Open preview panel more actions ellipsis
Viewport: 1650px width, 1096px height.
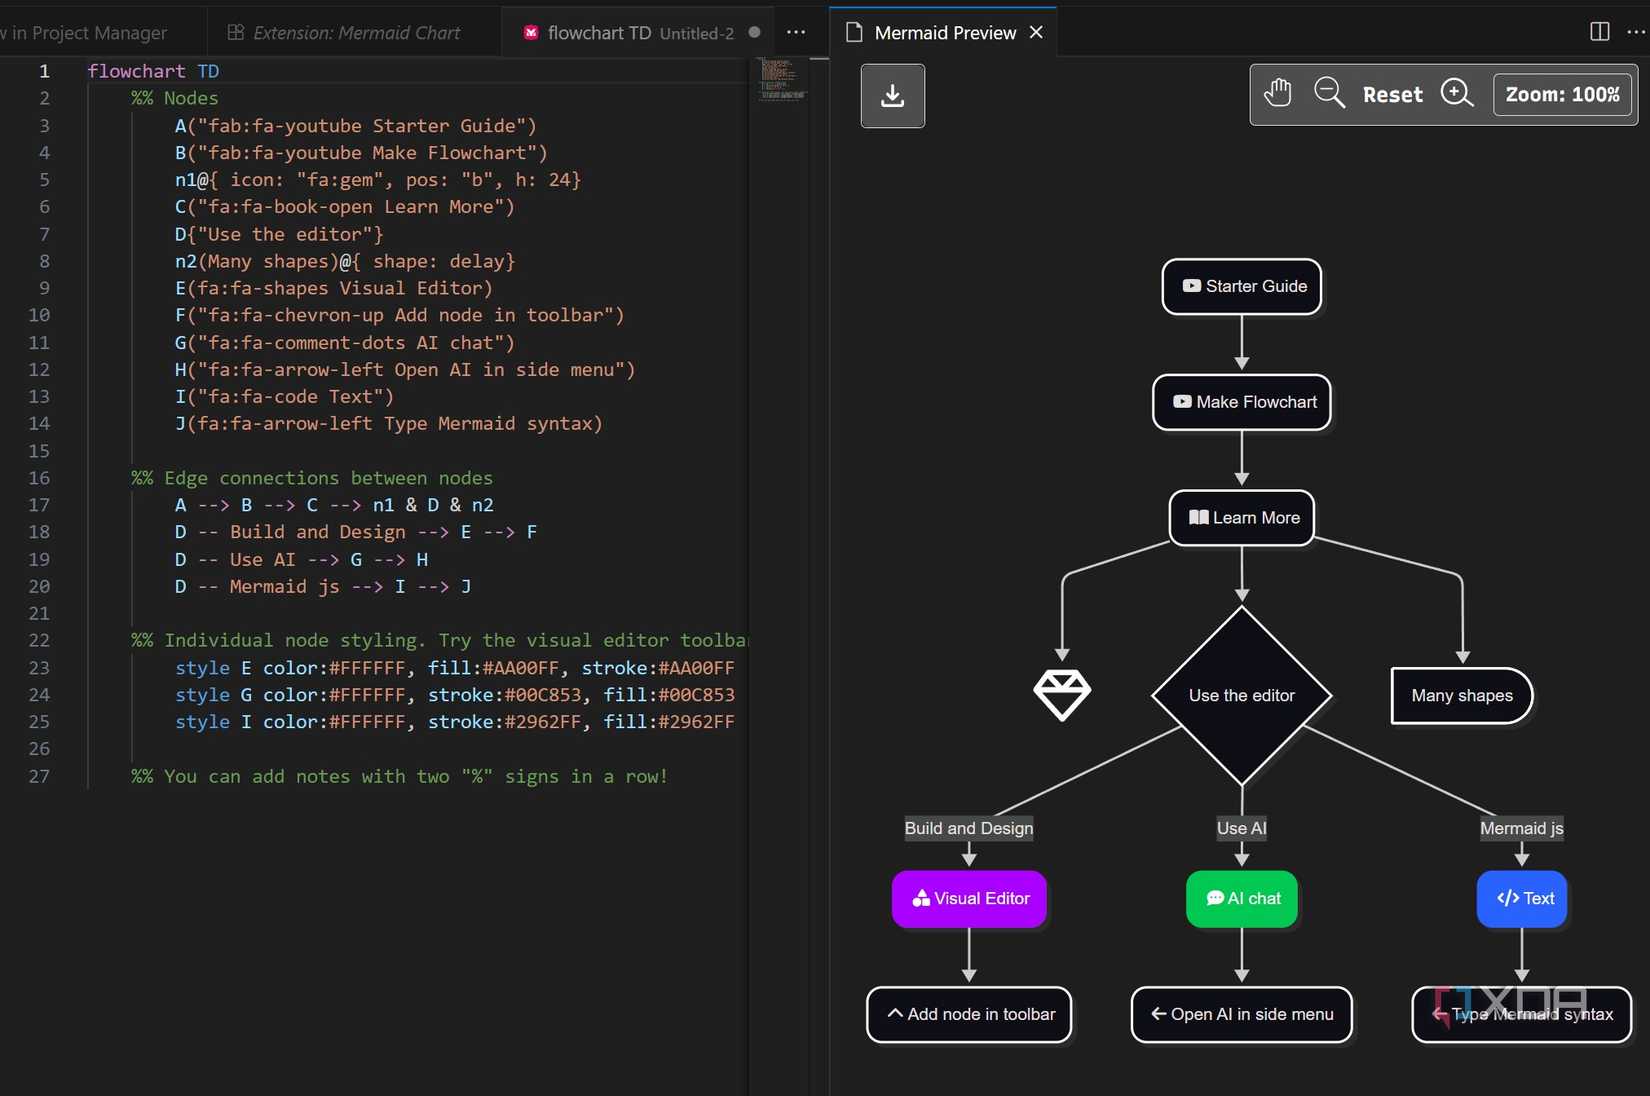(1636, 32)
